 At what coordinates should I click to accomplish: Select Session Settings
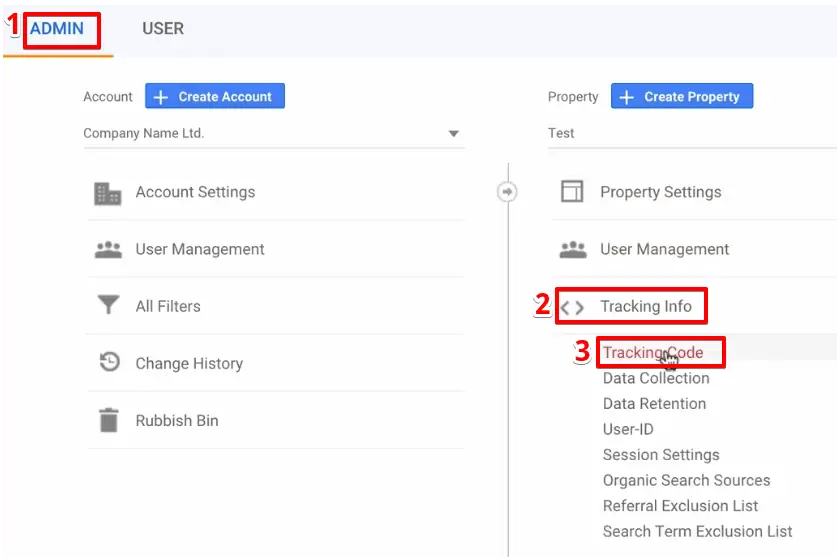pos(661,455)
